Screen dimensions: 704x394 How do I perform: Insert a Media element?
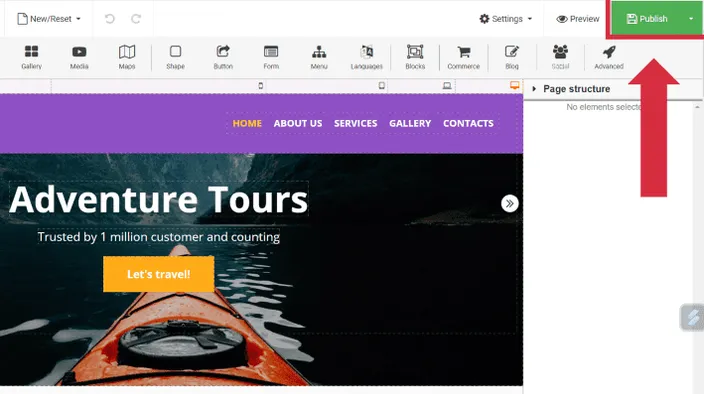tap(79, 57)
